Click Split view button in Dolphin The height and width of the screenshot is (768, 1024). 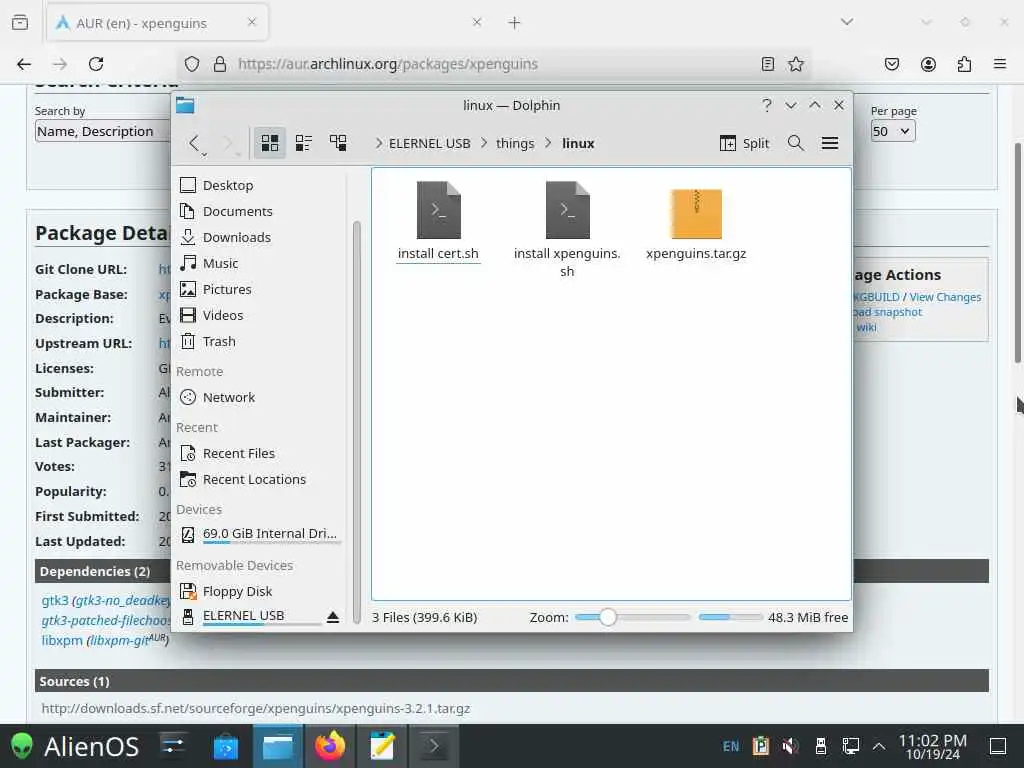coord(744,143)
